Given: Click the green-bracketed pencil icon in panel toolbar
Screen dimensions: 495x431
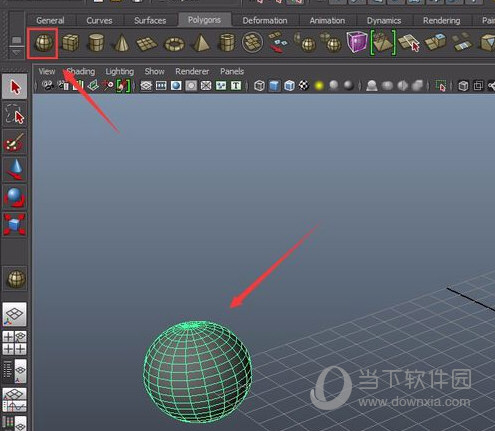Looking at the screenshot, I should [123, 86].
